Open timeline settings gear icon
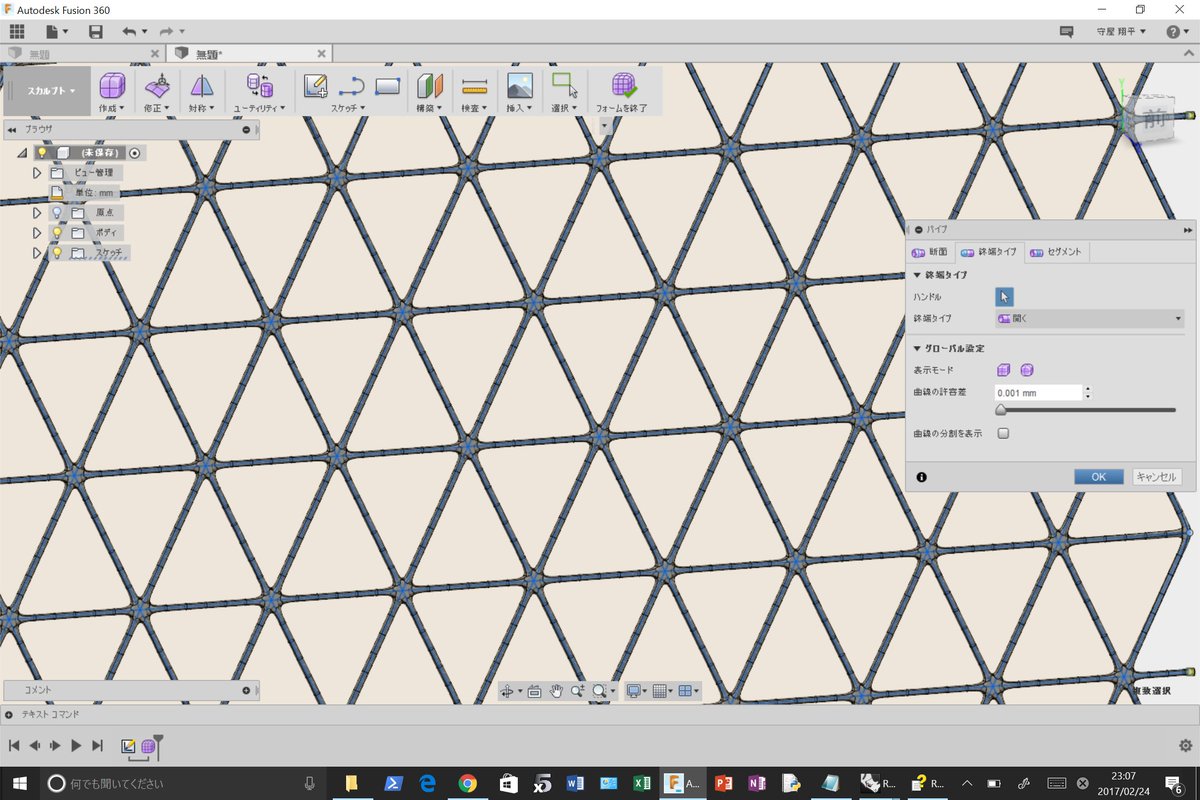1200x800 pixels. tap(1186, 746)
